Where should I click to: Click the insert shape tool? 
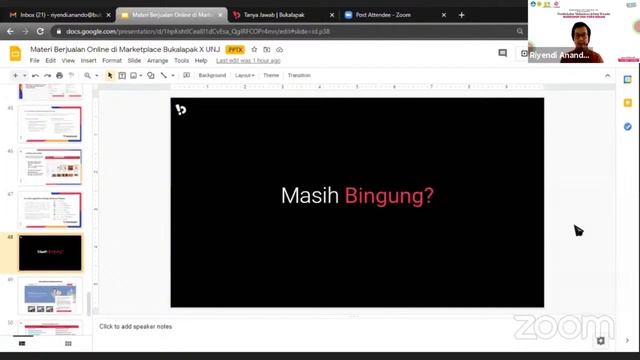(x=151, y=76)
